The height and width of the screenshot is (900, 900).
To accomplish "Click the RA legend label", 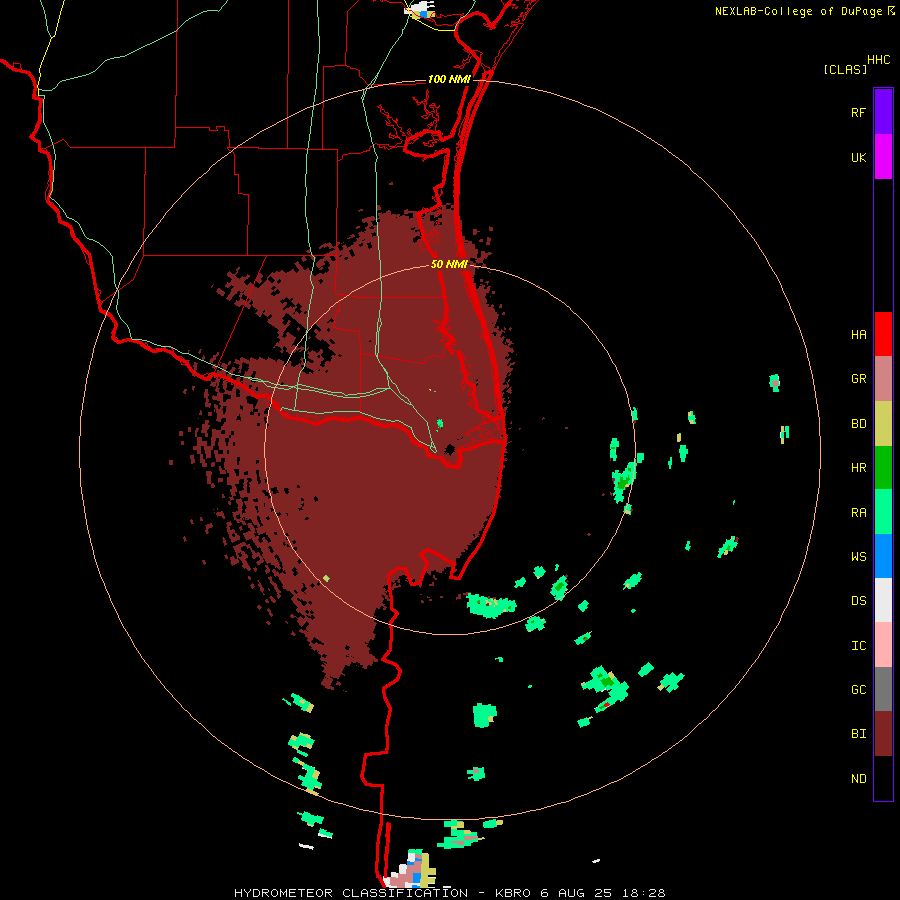I will click(x=858, y=513).
